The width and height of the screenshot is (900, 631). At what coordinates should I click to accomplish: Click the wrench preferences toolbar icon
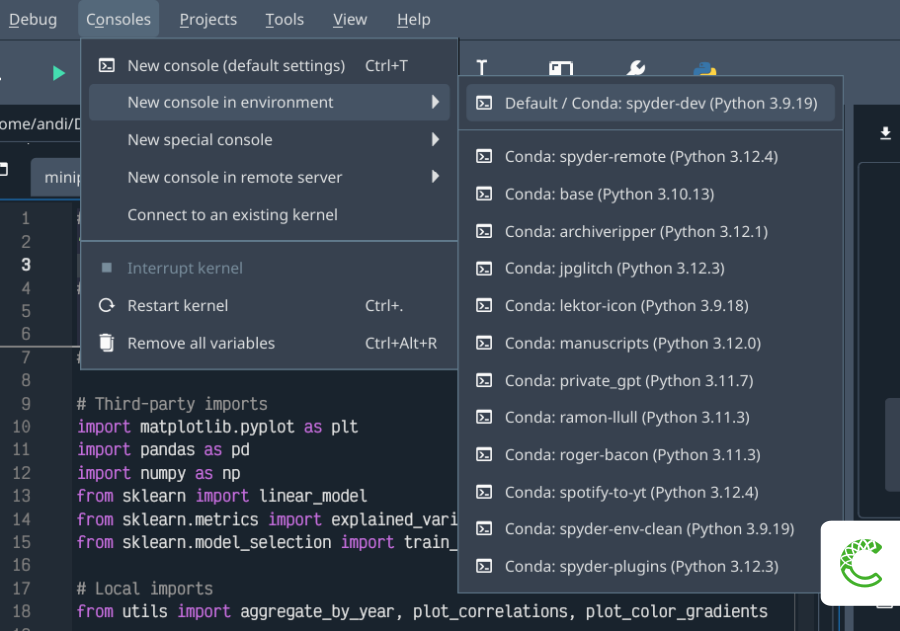(635, 68)
